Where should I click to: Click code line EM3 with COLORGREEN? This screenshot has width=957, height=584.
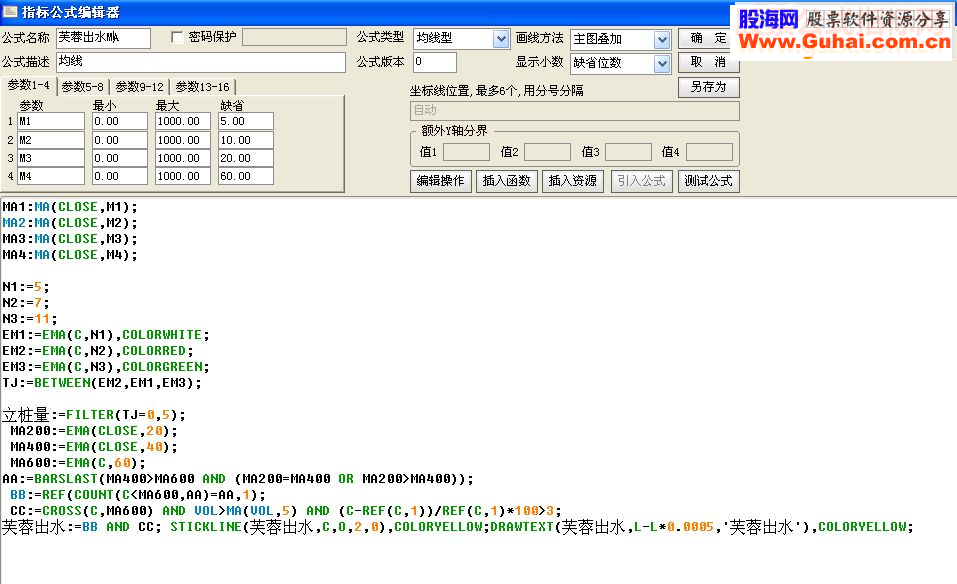tap(106, 367)
